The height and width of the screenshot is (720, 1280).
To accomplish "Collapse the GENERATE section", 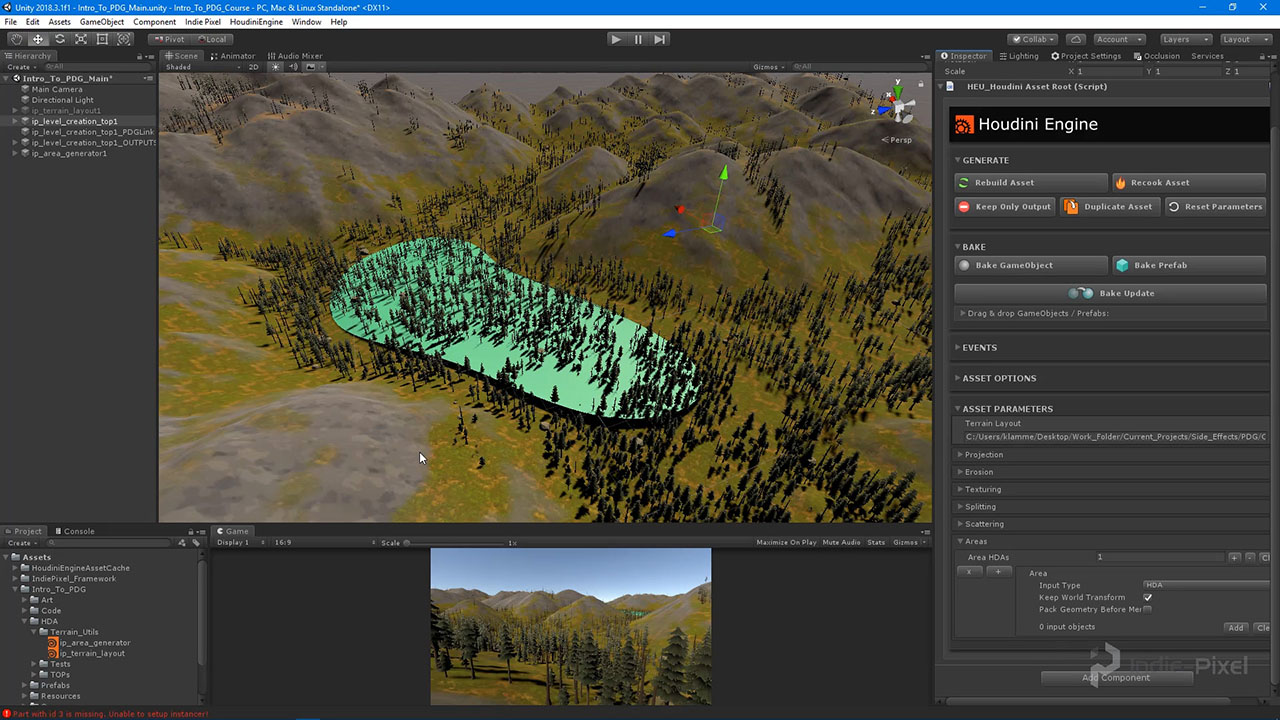I will pos(985,160).
